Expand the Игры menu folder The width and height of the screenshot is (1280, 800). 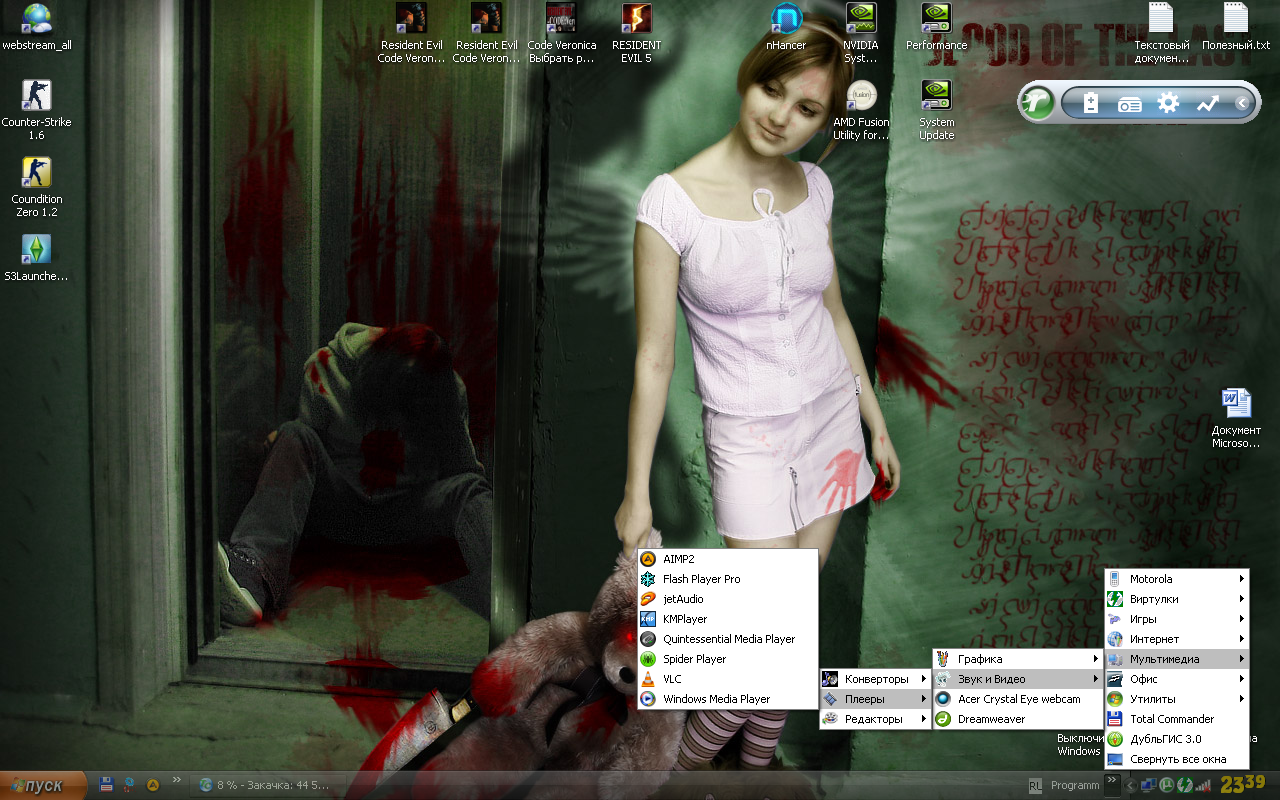tap(1177, 619)
